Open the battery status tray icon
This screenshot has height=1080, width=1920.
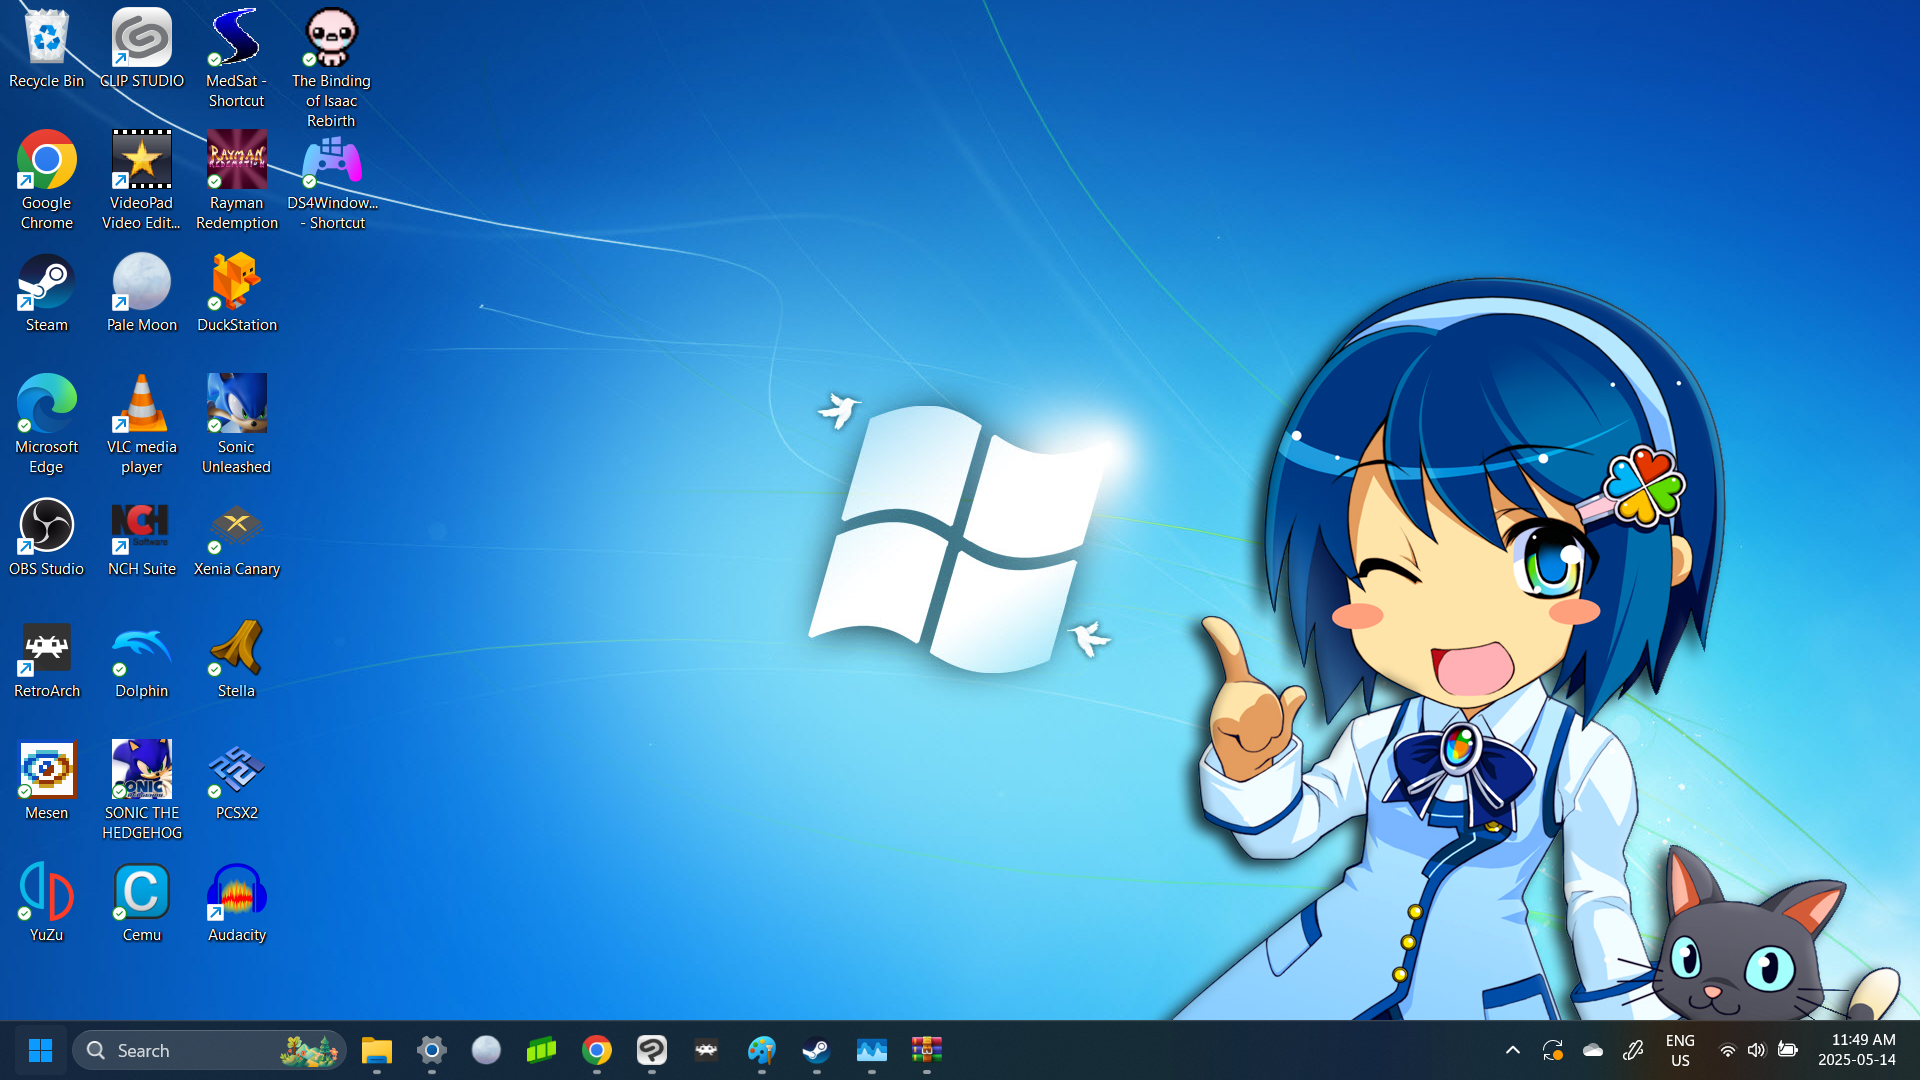(x=1788, y=1051)
